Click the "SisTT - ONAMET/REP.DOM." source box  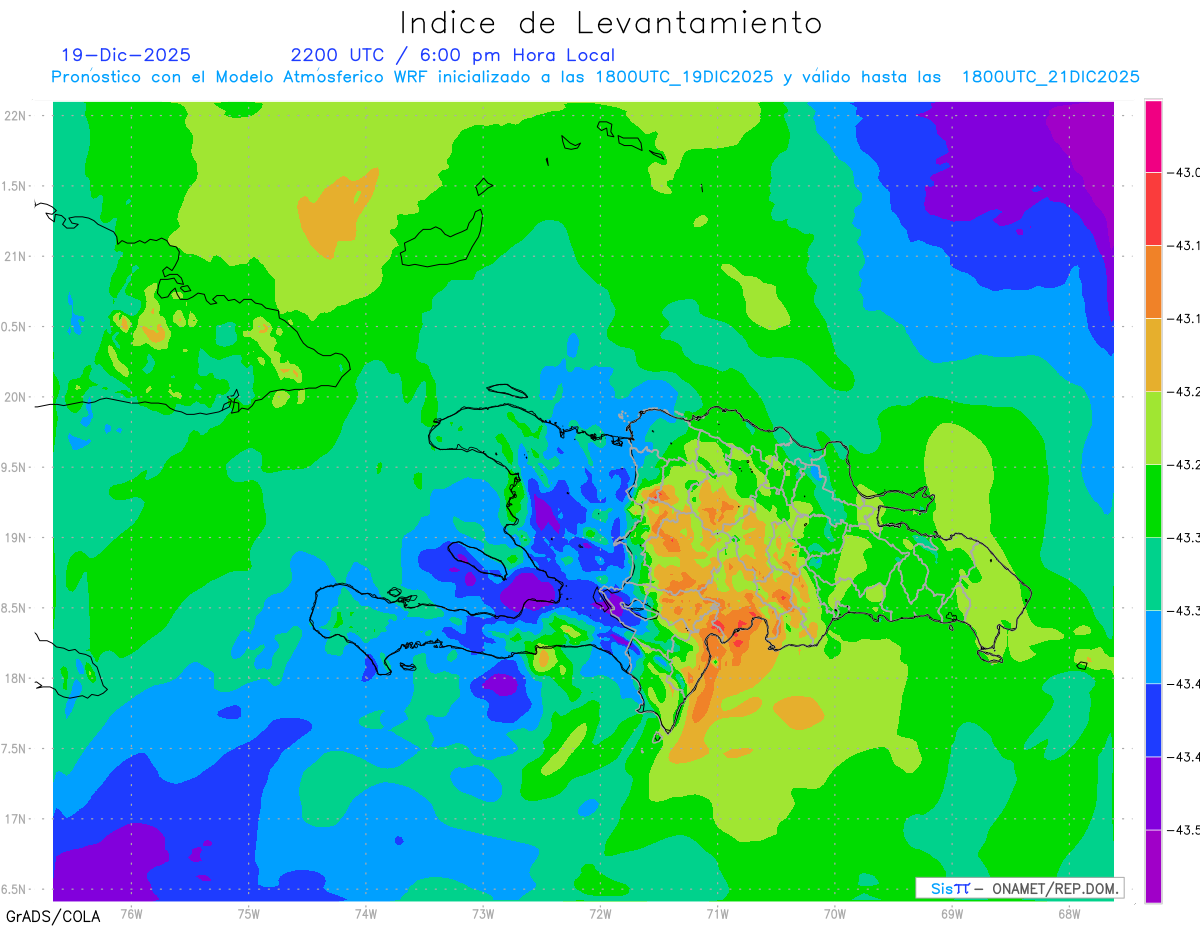point(1019,888)
